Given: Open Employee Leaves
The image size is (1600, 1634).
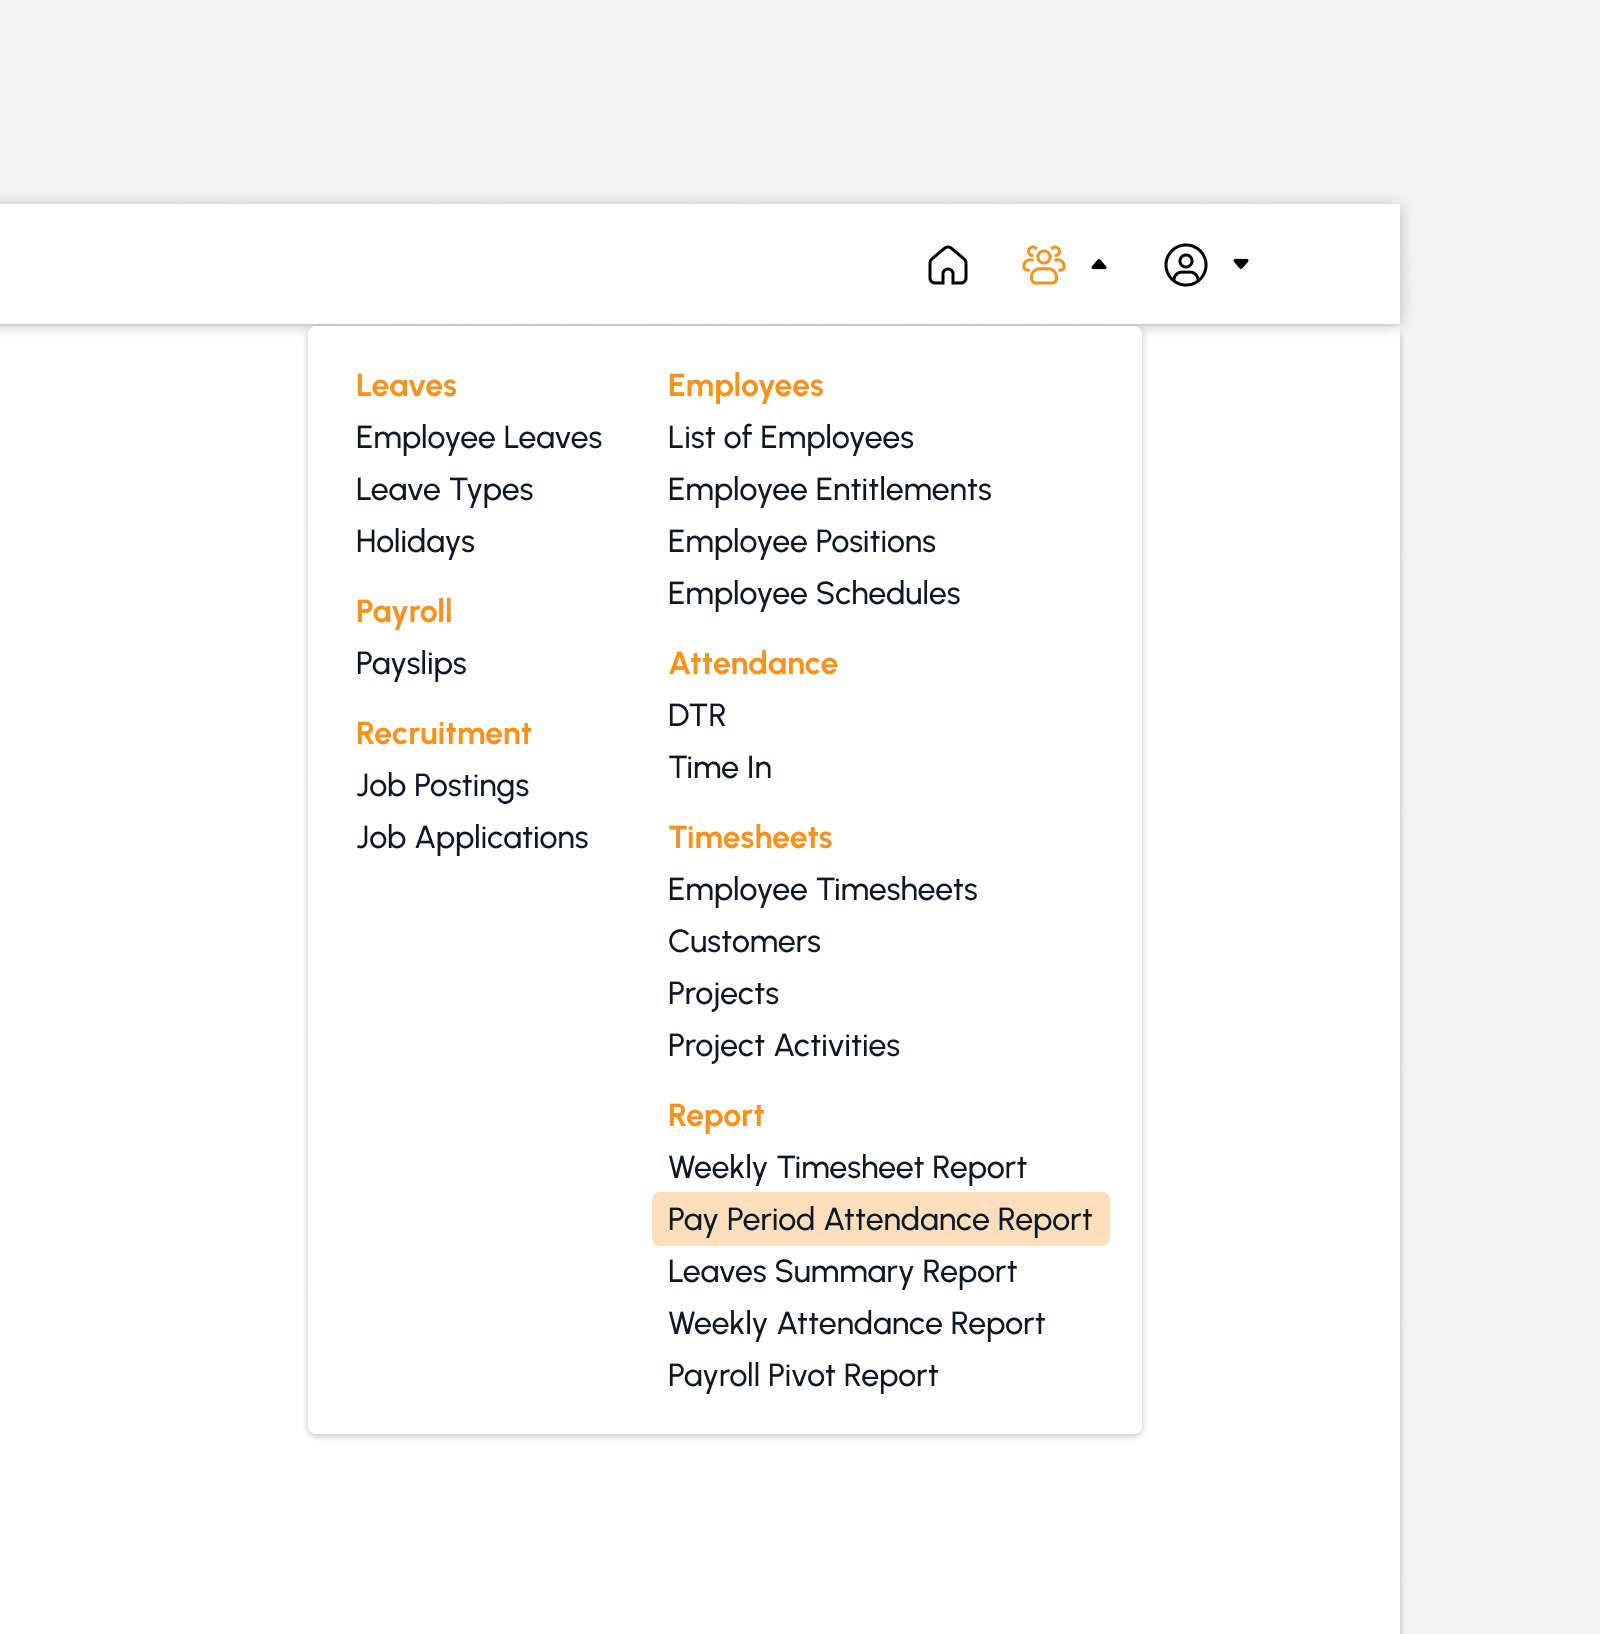Looking at the screenshot, I should [x=479, y=438].
